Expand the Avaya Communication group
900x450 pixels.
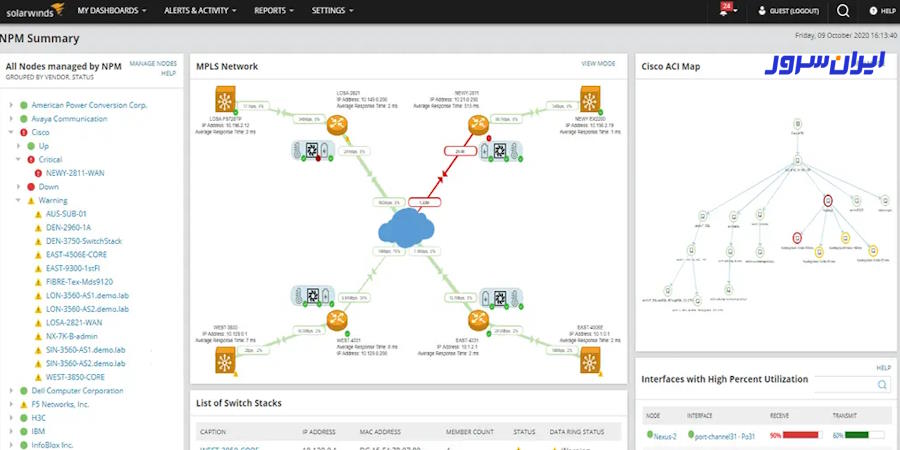click(10, 119)
